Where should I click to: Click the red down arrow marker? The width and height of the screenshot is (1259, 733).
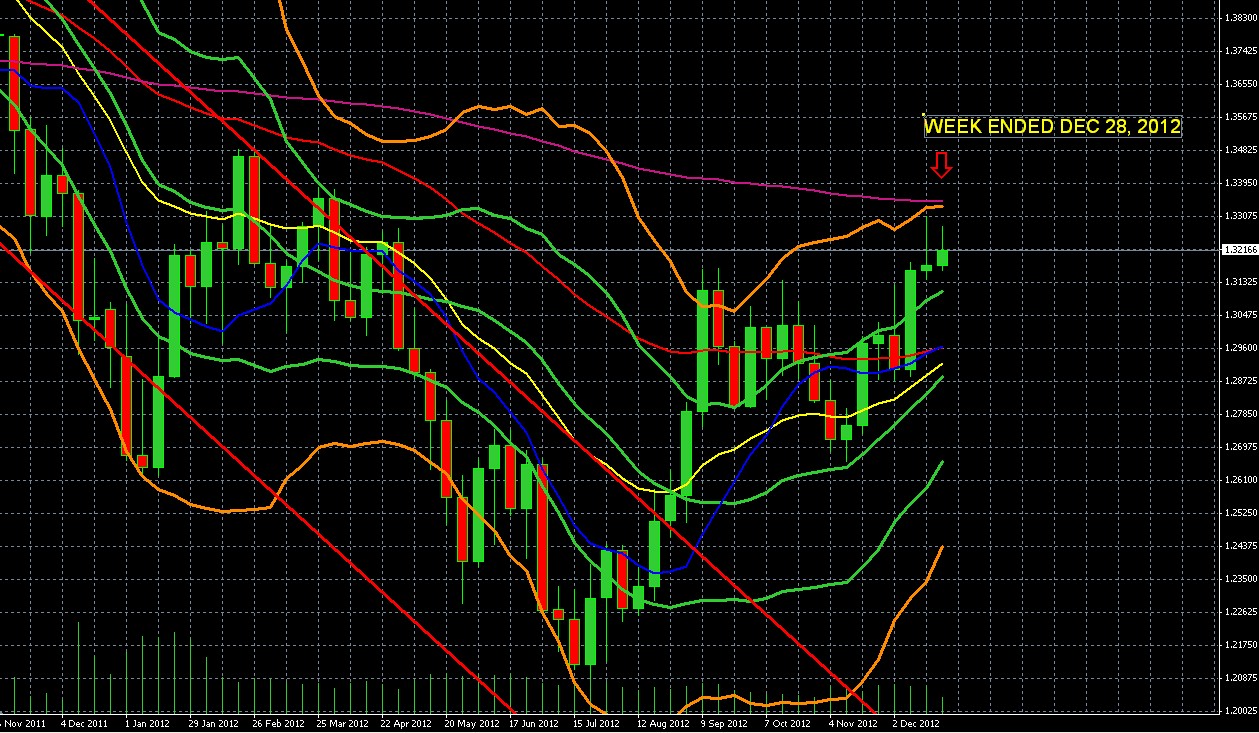(941, 165)
